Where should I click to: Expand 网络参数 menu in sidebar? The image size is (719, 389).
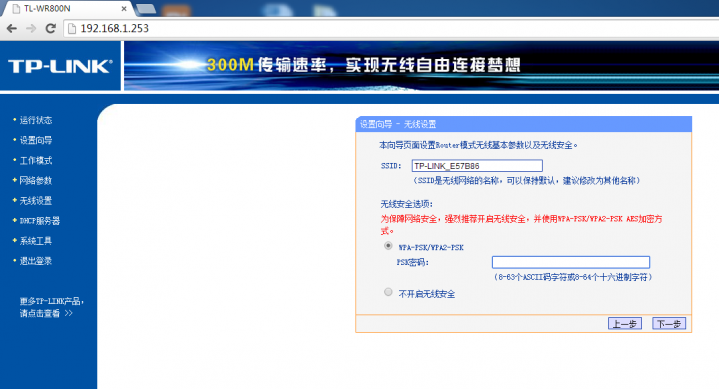coord(36,181)
